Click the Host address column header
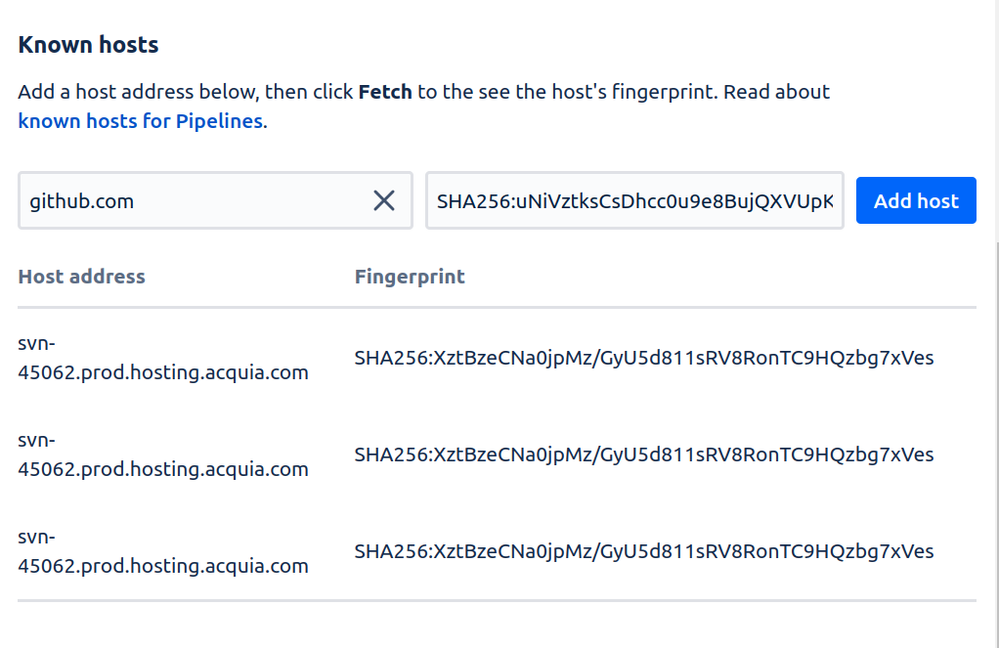This screenshot has height=648, width=999. click(x=82, y=277)
